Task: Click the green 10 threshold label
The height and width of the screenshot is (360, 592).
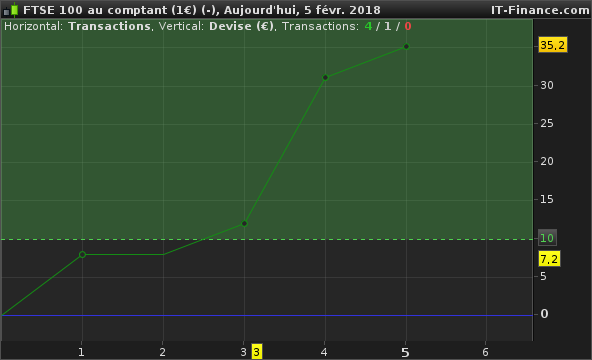Action: coord(547,238)
